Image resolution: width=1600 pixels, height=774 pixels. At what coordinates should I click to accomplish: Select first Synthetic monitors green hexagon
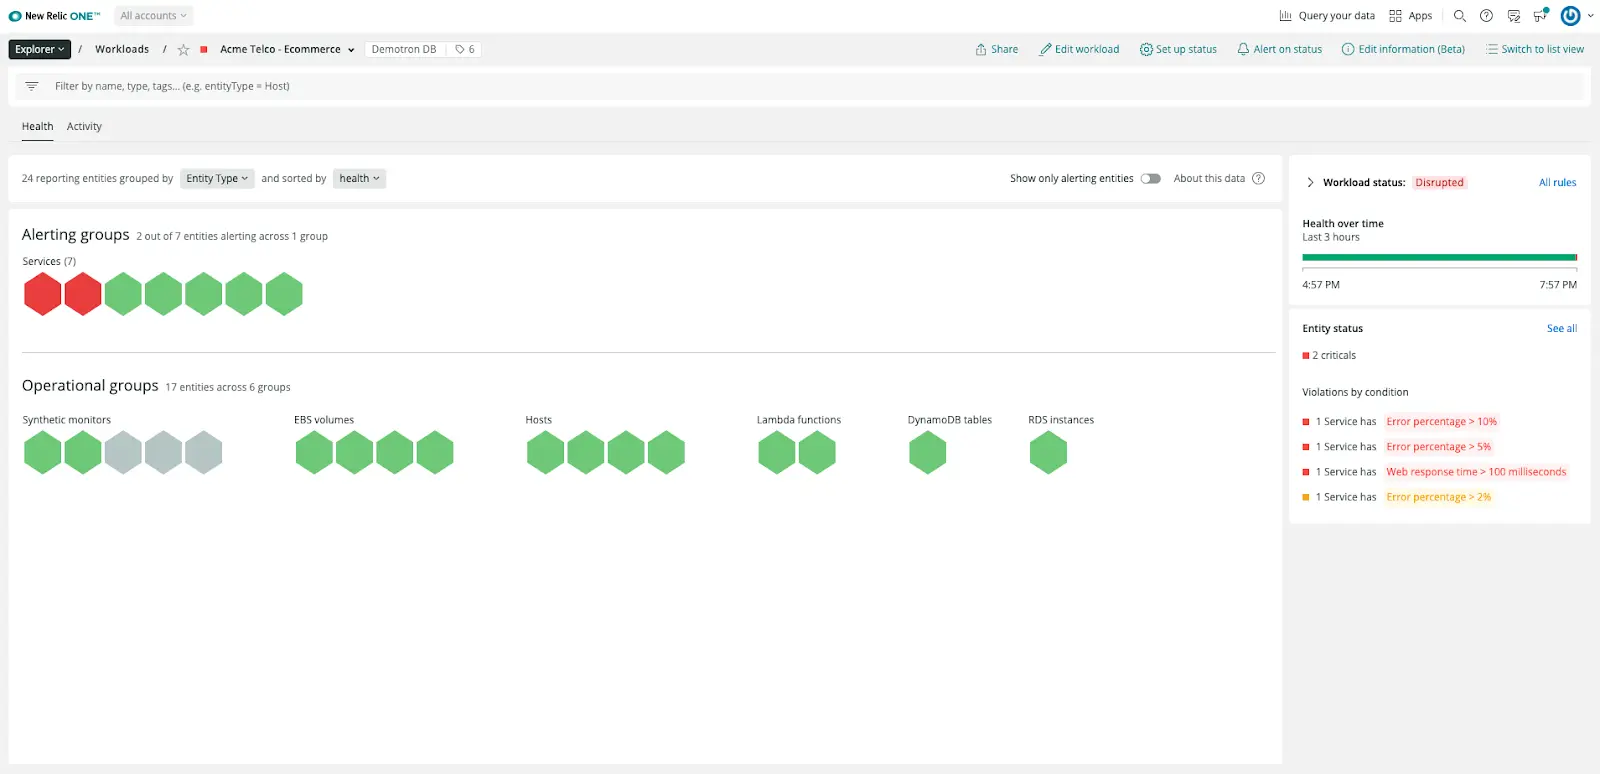tap(43, 452)
